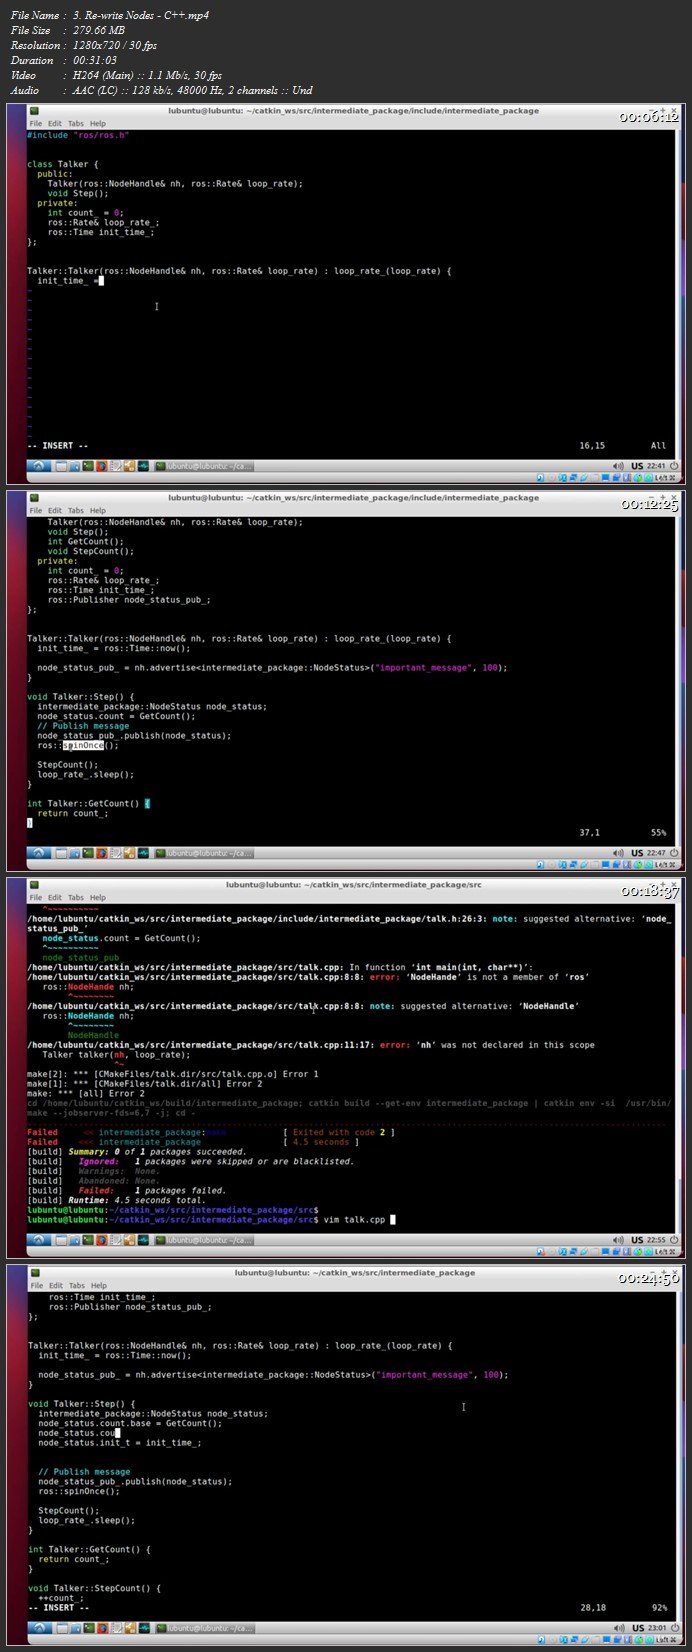The image size is (692, 1652).
Task: Open the Lubuntu start menu in the 23:01 frame
Action: (39, 1628)
